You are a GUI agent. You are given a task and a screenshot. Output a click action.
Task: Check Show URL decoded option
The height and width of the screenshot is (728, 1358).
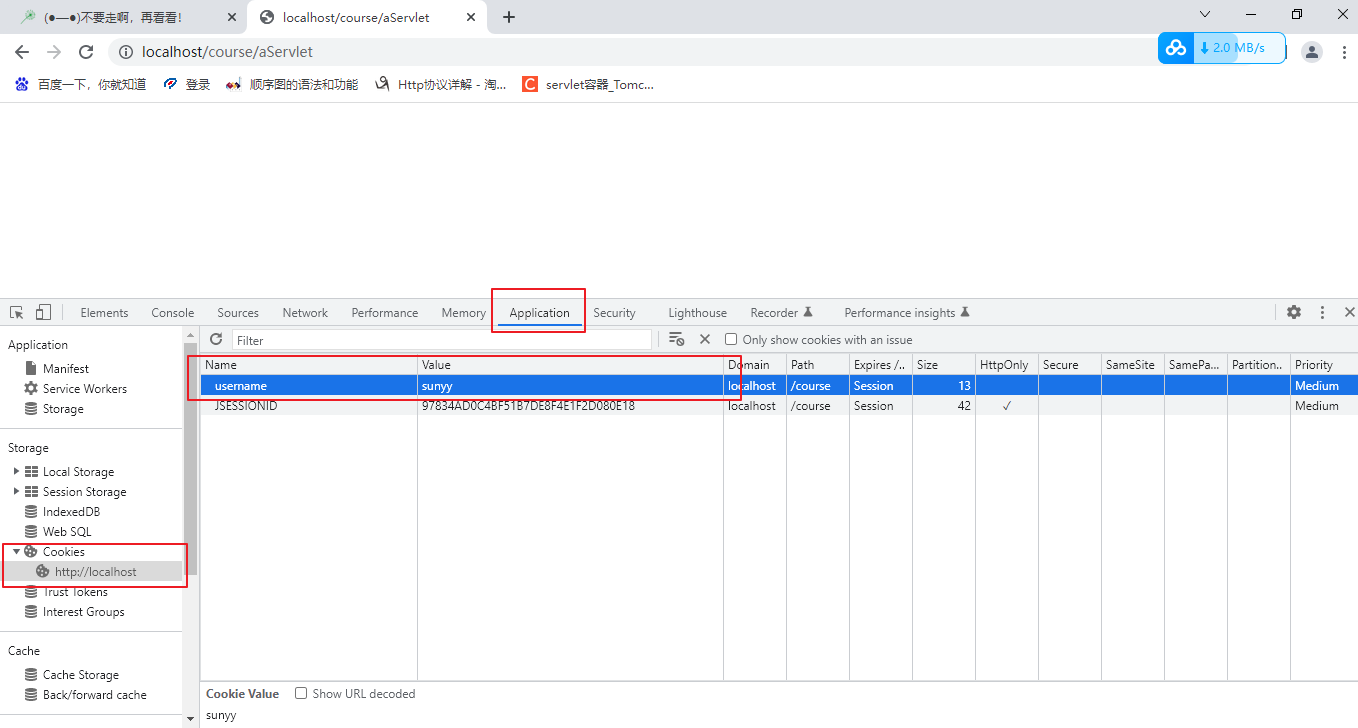click(301, 693)
